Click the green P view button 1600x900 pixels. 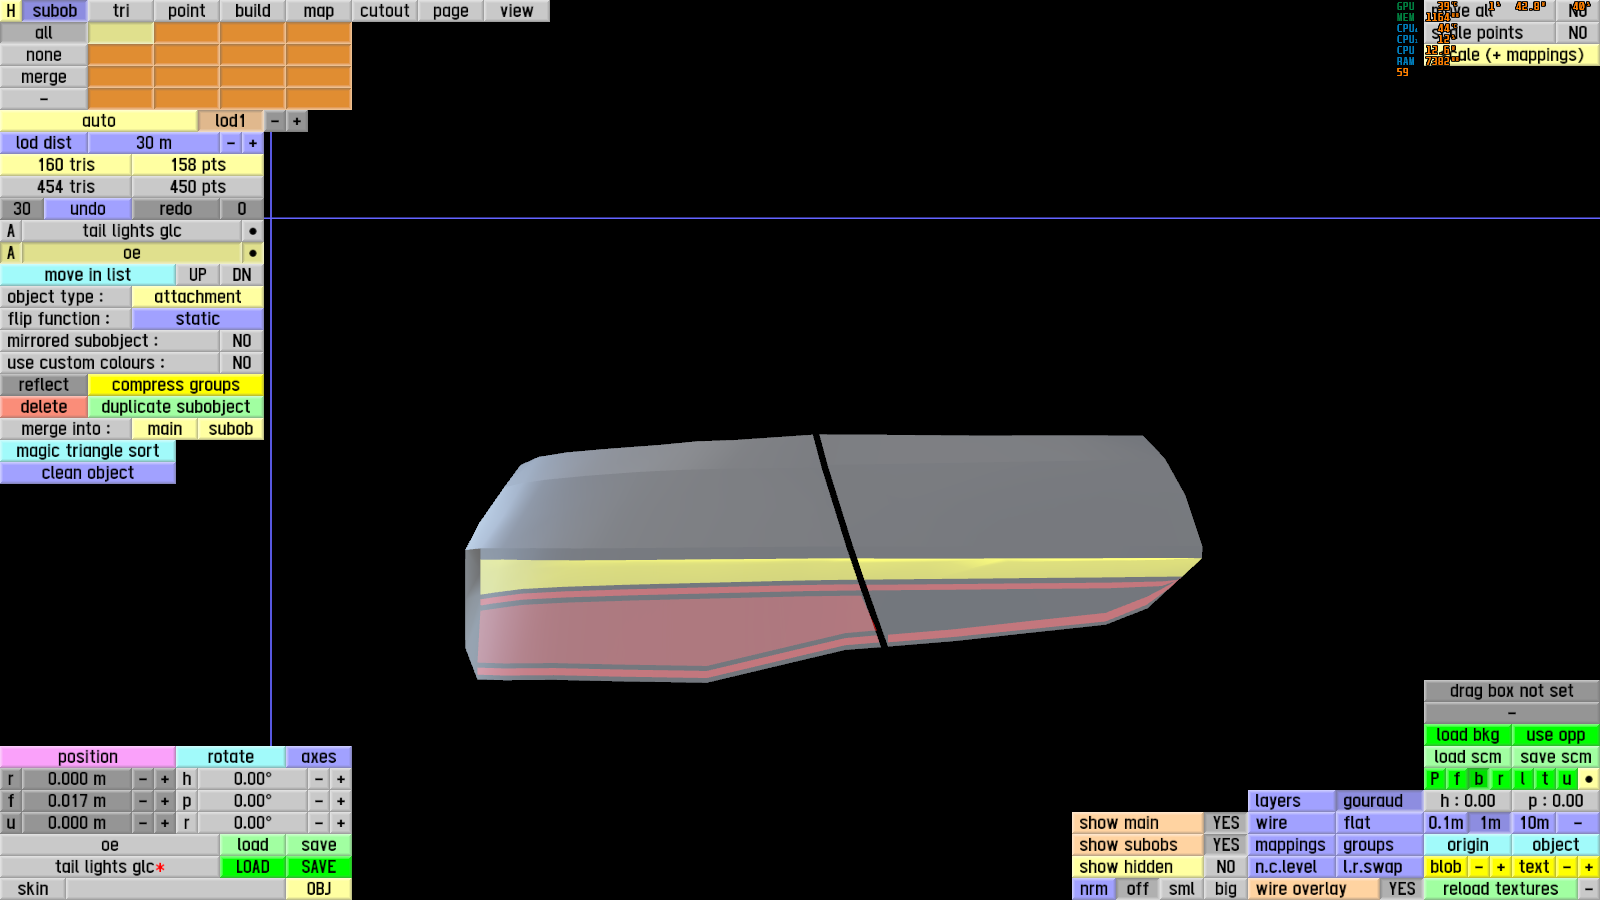[x=1435, y=779]
